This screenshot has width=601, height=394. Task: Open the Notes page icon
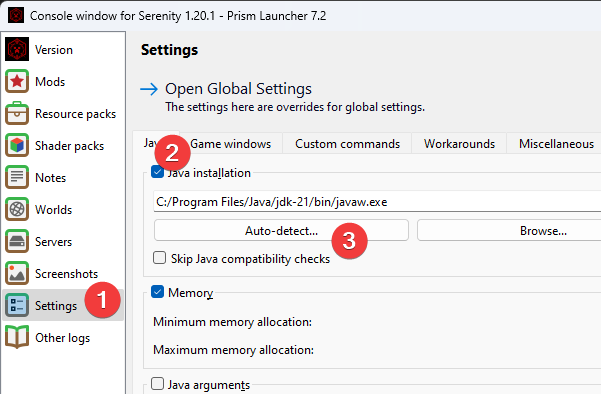coord(17,177)
